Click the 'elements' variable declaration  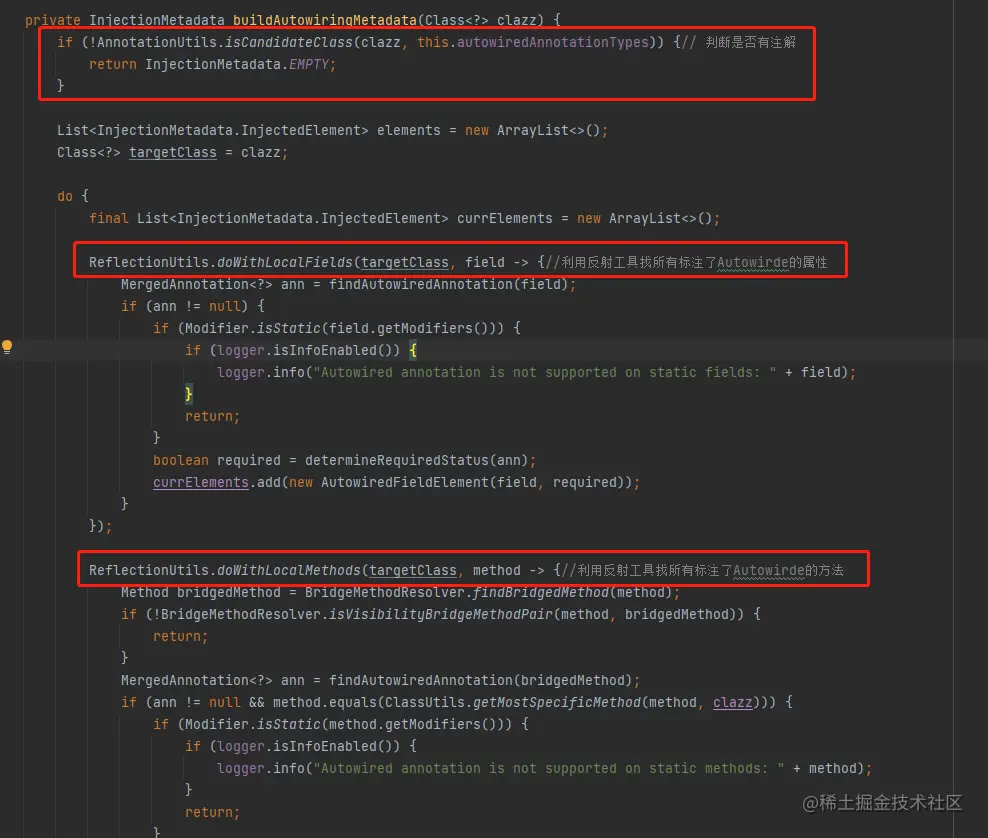[x=408, y=130]
